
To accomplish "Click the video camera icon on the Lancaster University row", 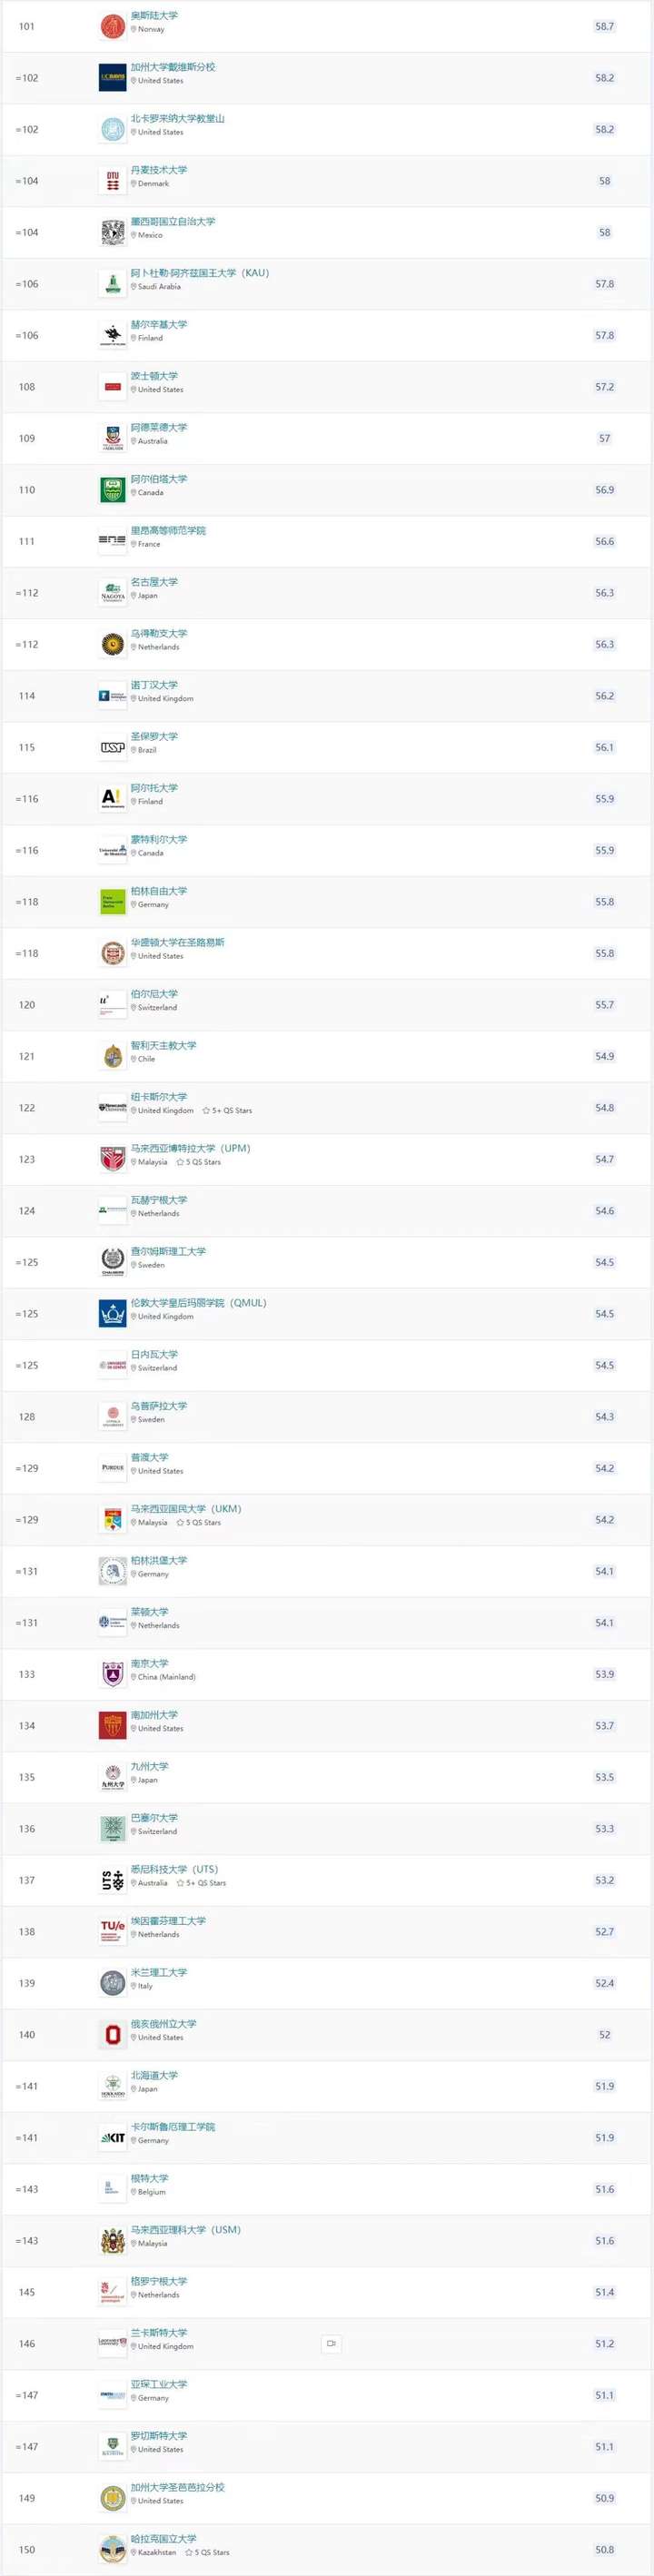I will click(331, 2343).
